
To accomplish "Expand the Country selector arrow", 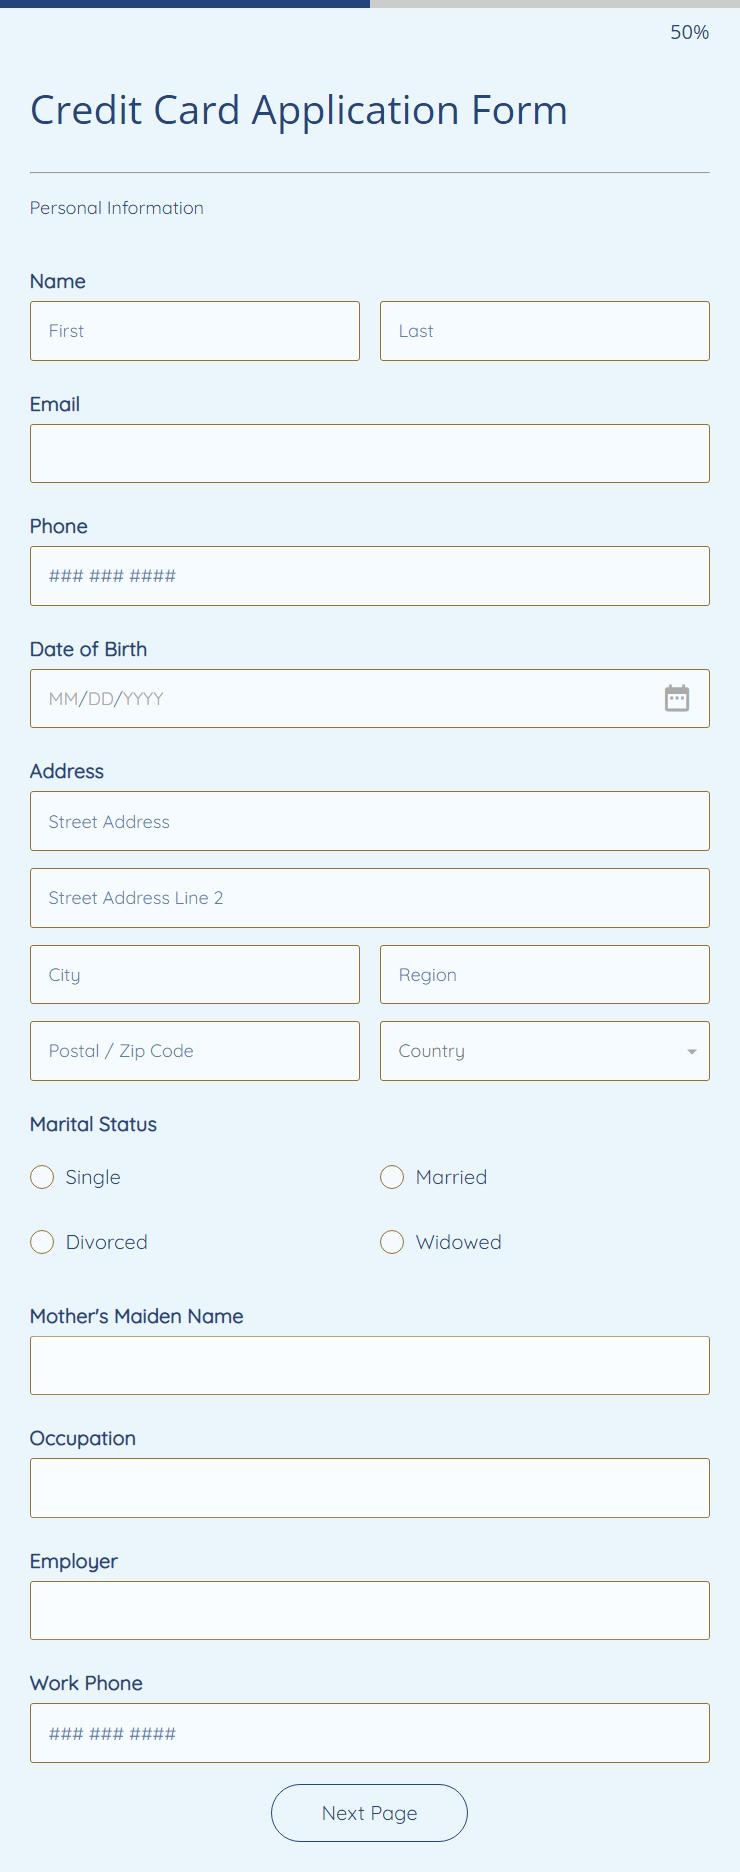I will 689,1051.
